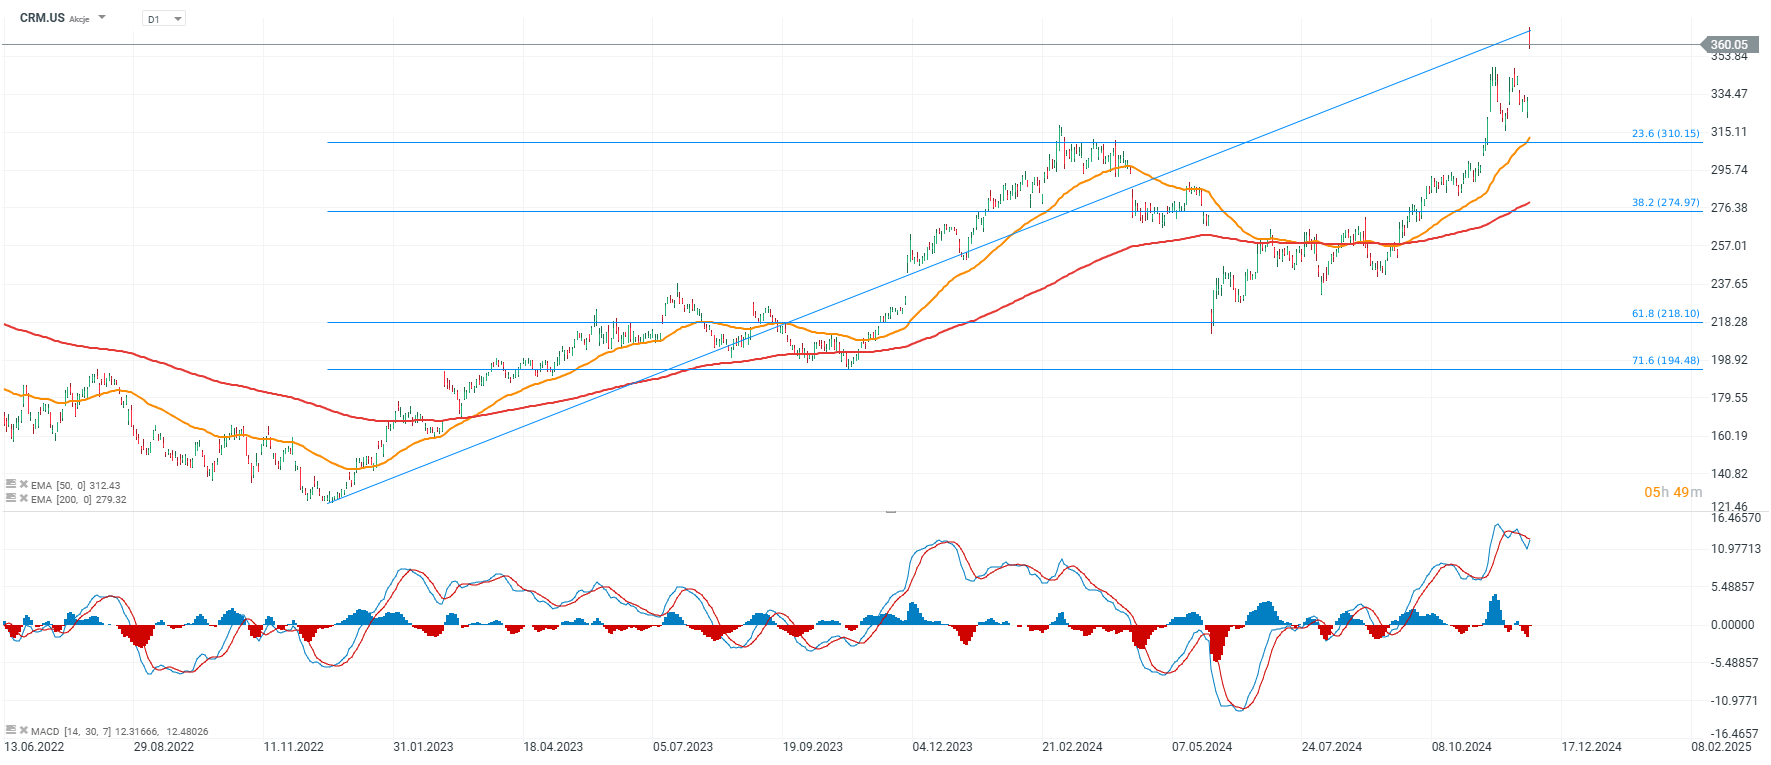Remove the EMA 200 indicator

(x=23, y=498)
